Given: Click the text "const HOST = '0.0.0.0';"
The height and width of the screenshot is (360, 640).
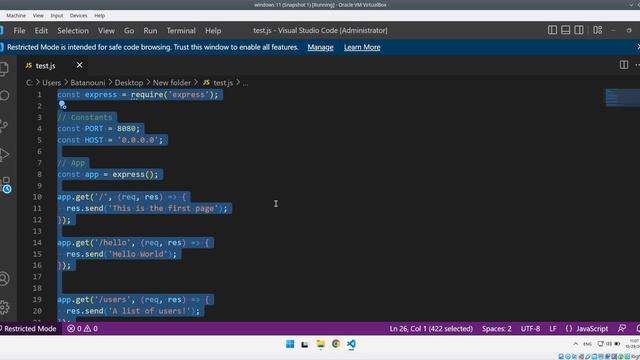Looking at the screenshot, I should click(110, 140).
